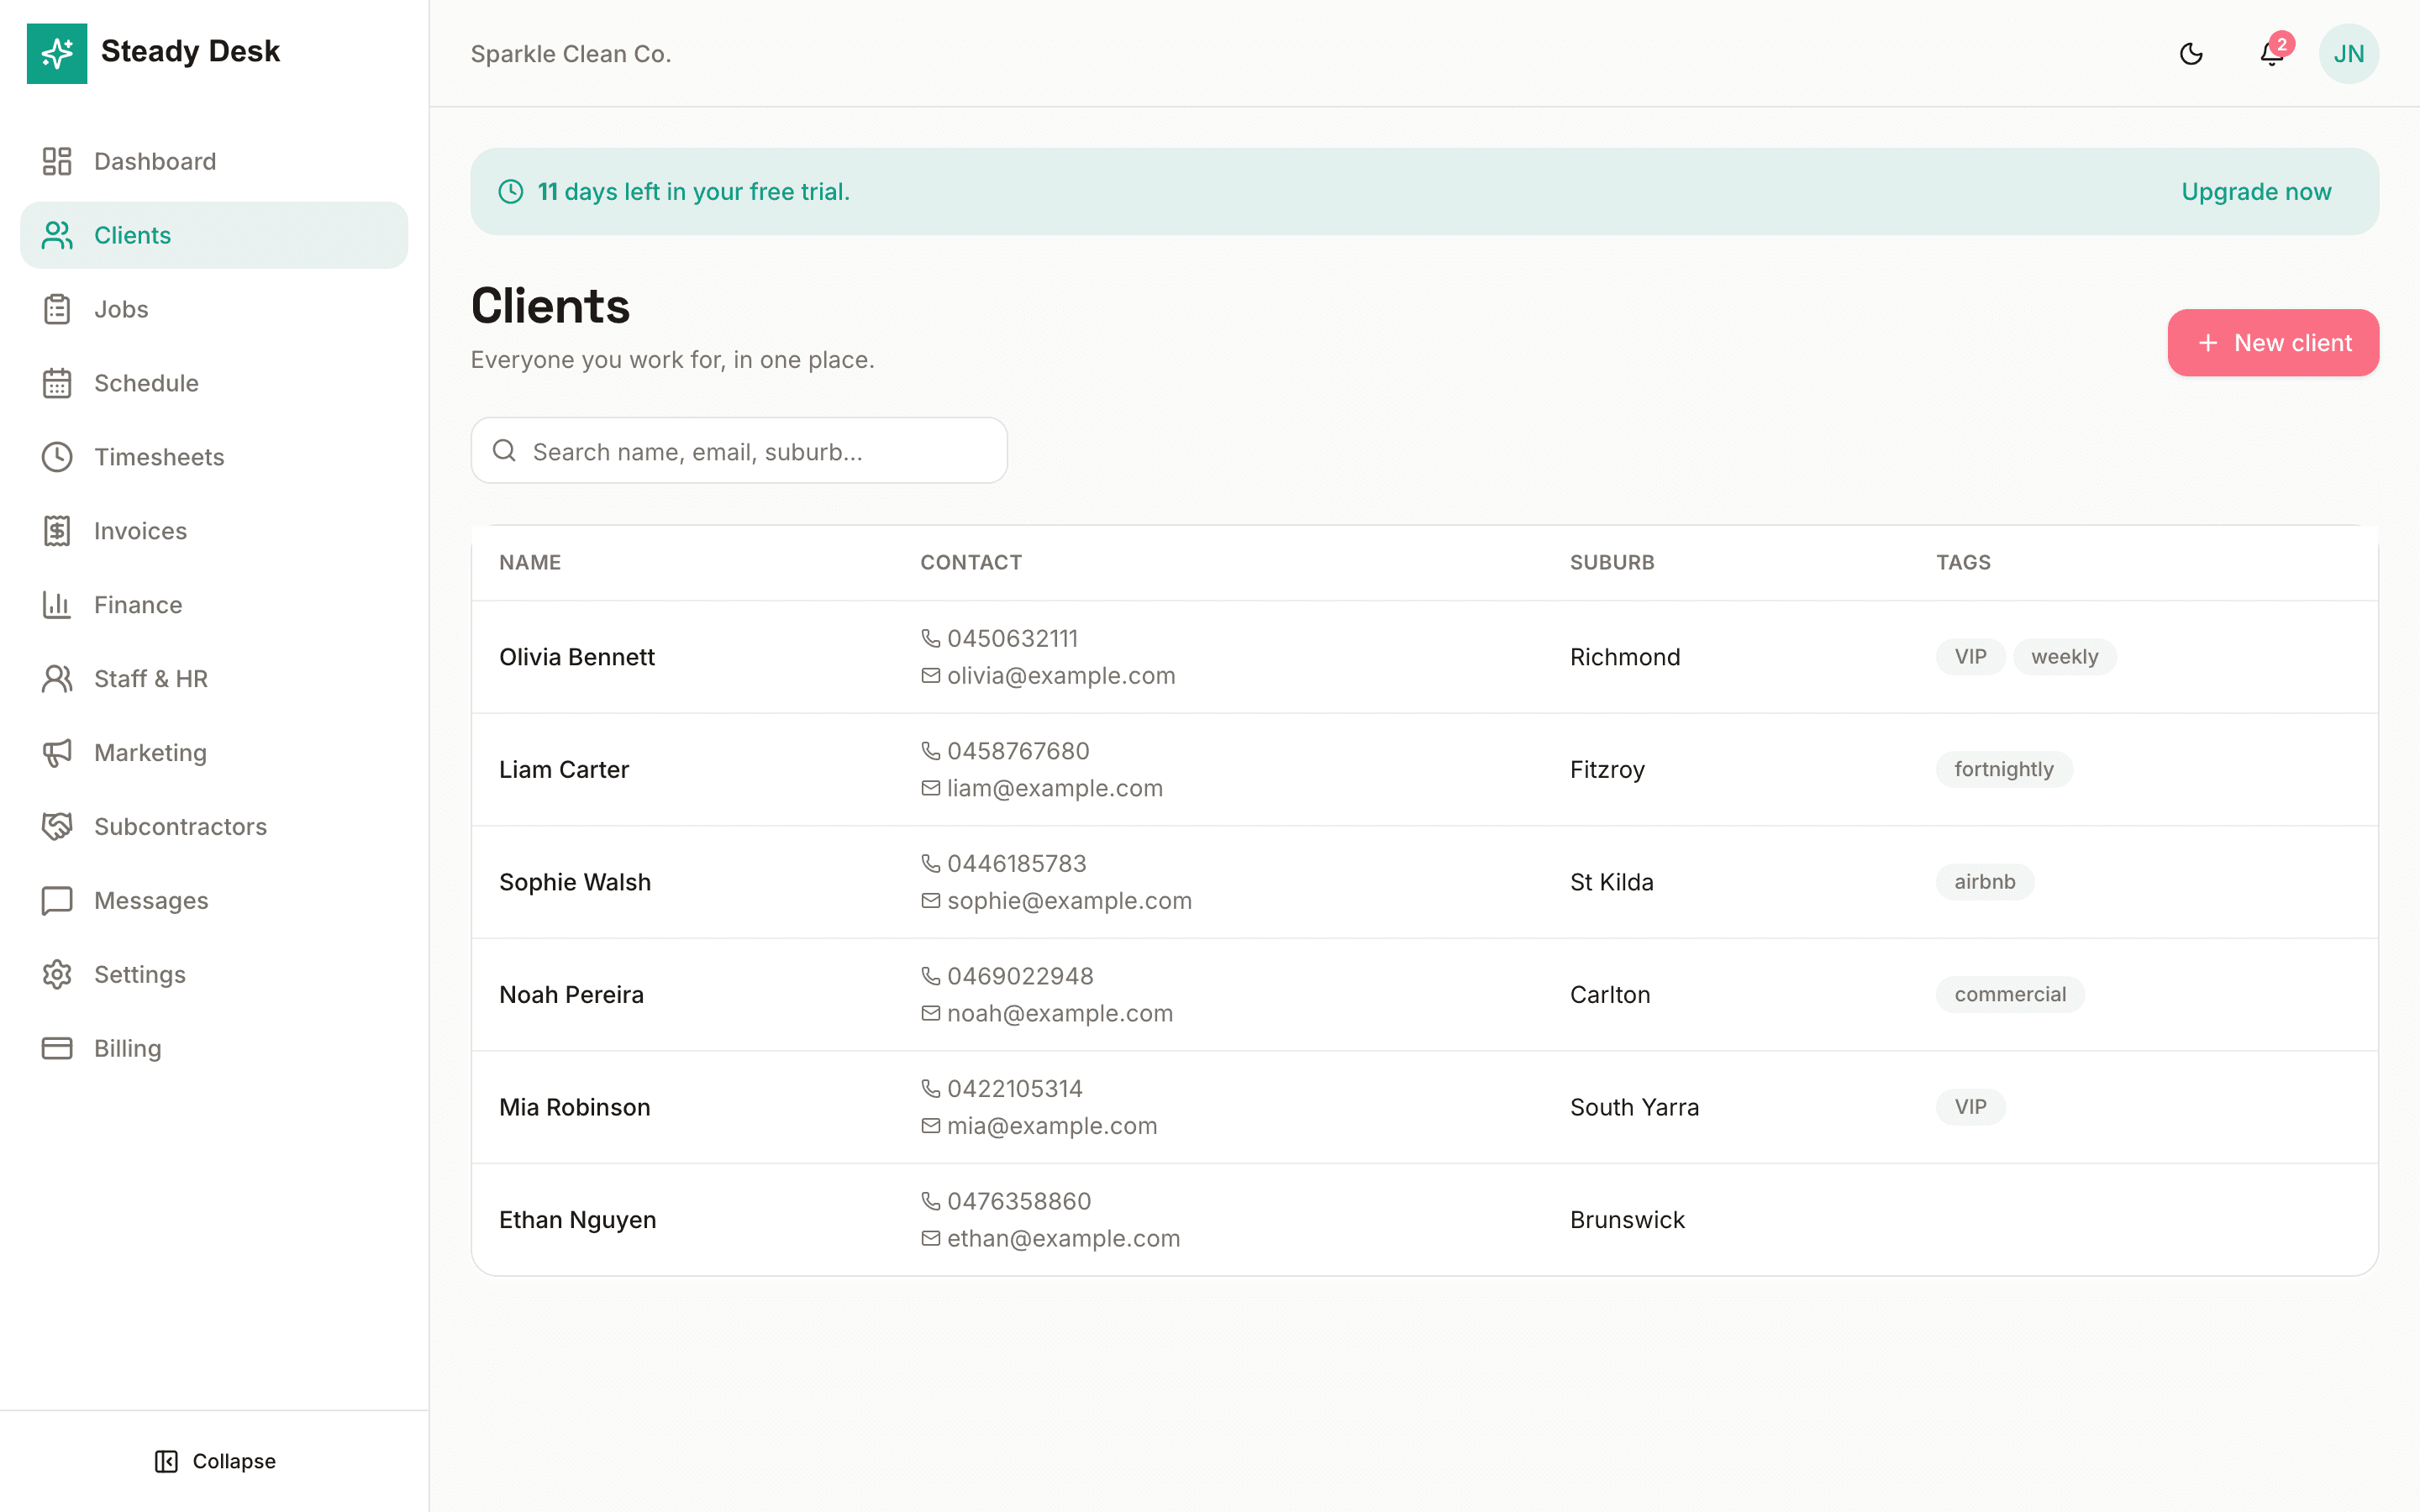This screenshot has width=2420, height=1512.
Task: Click the Invoices receipt icon
Action: click(57, 531)
